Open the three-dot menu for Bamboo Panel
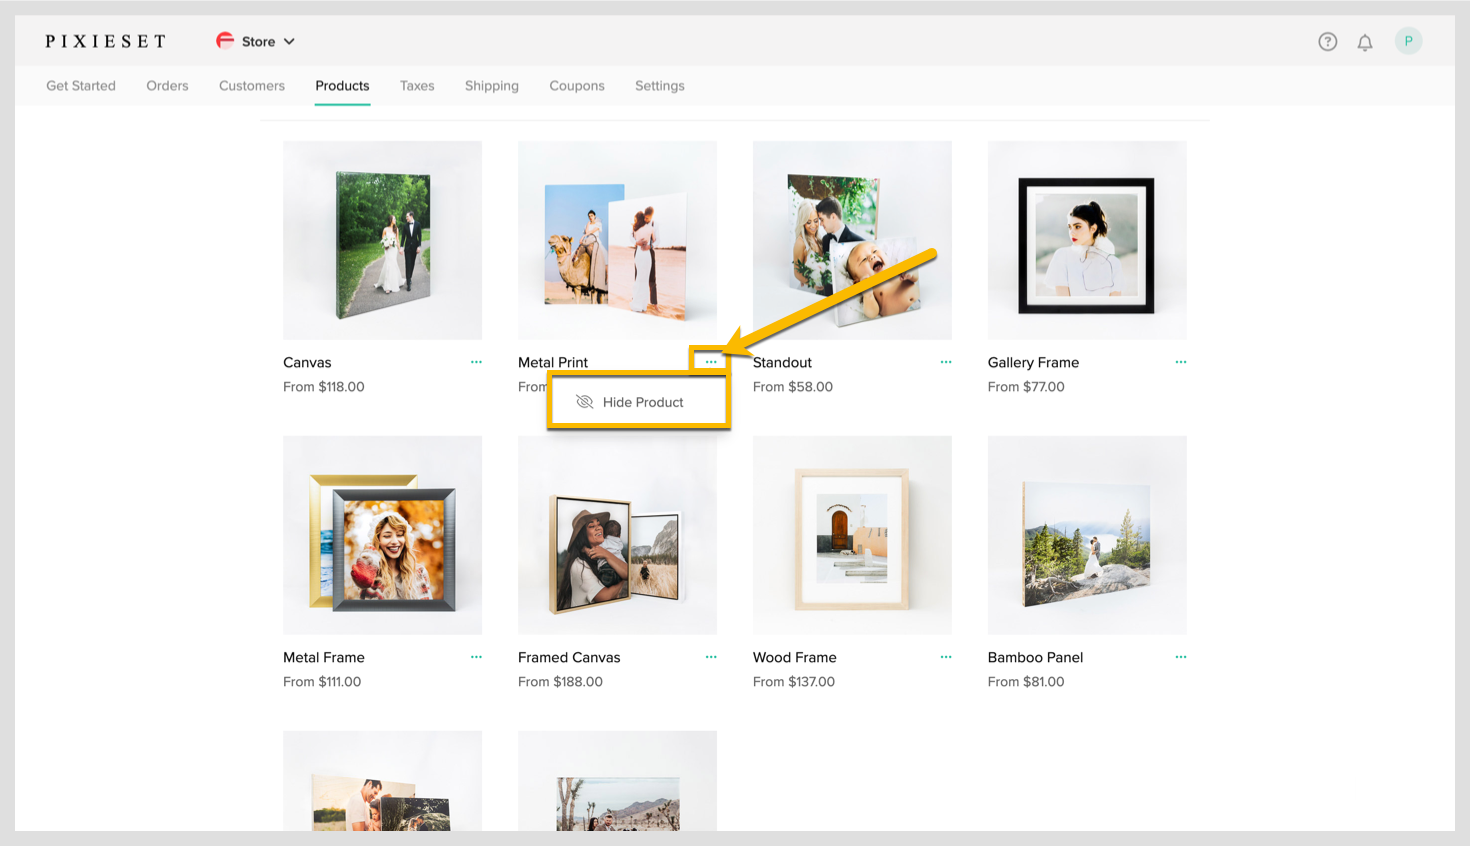Image resolution: width=1470 pixels, height=846 pixels. coord(1181,657)
